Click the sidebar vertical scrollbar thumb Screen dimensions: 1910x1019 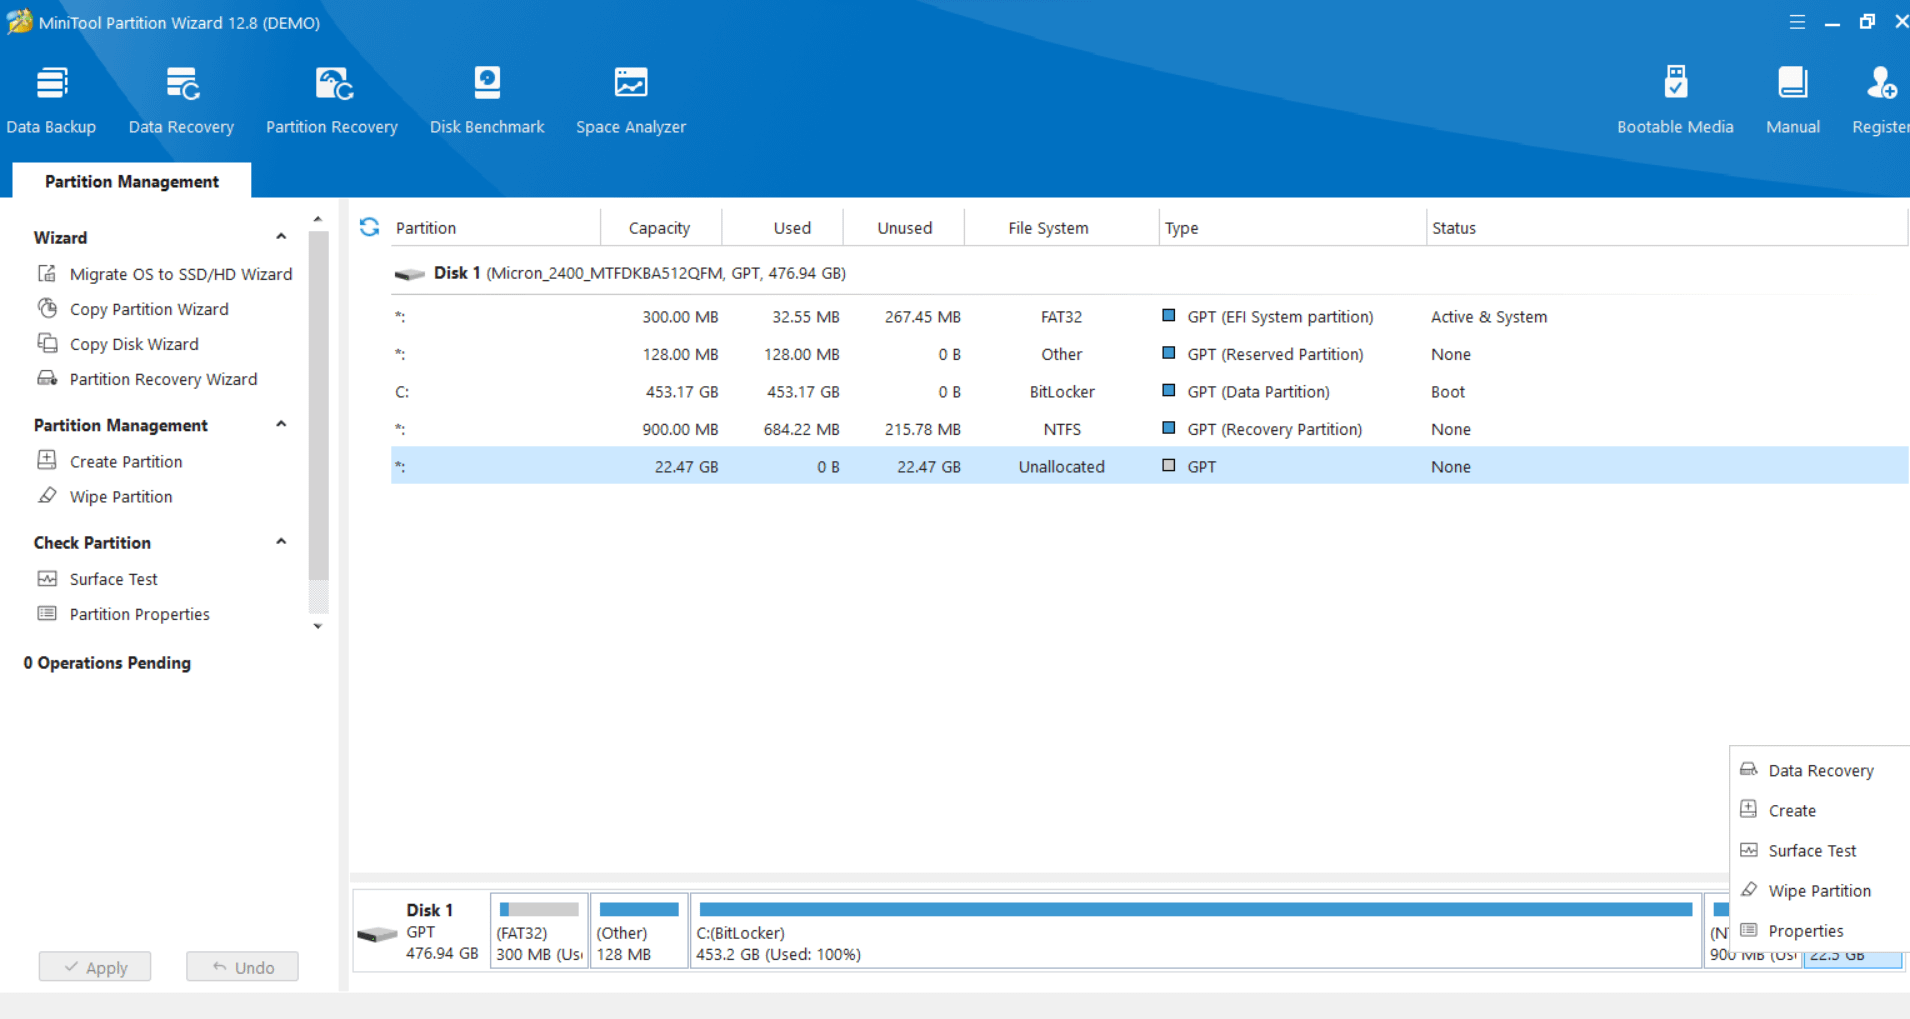(x=318, y=405)
